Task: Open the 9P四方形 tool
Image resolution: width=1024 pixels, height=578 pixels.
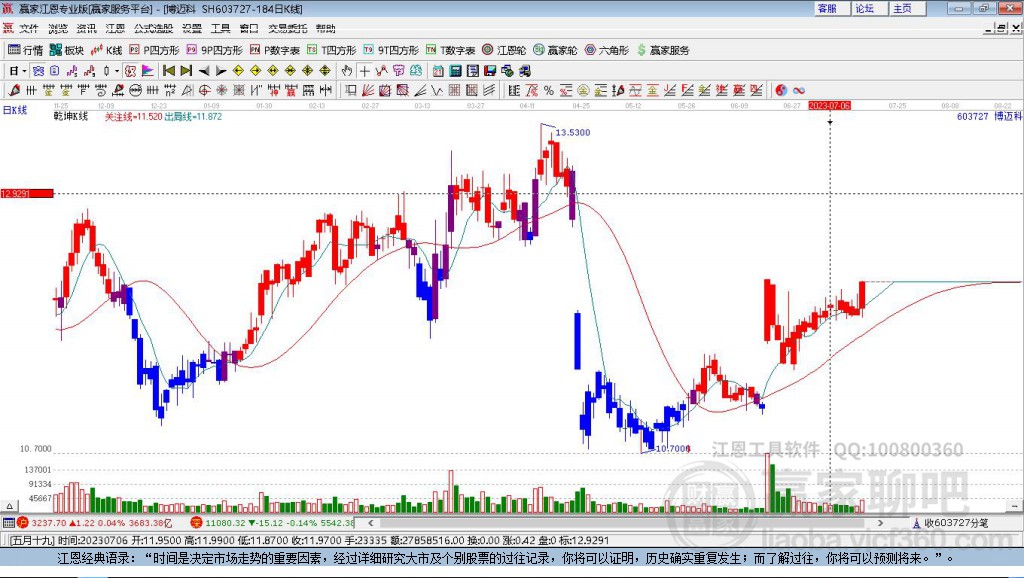Action: [214, 50]
